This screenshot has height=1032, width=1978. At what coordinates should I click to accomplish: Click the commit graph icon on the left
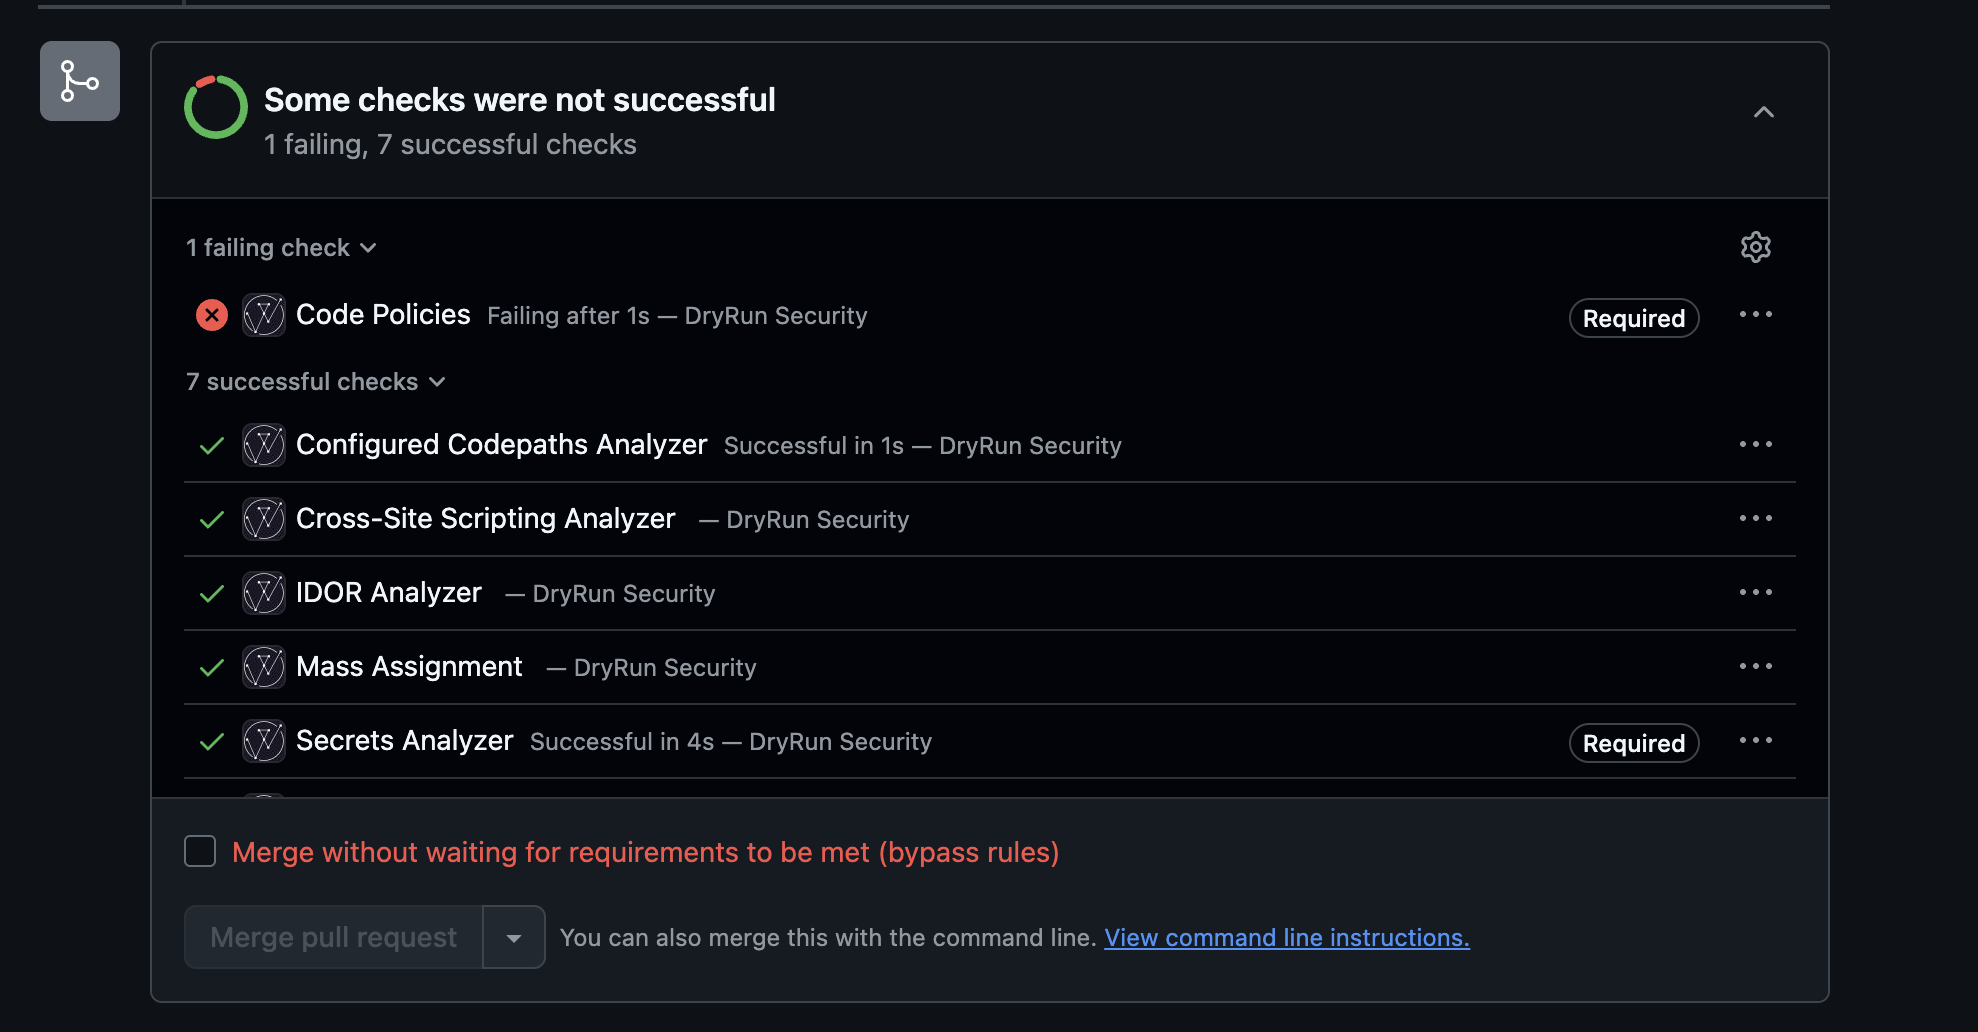79,81
